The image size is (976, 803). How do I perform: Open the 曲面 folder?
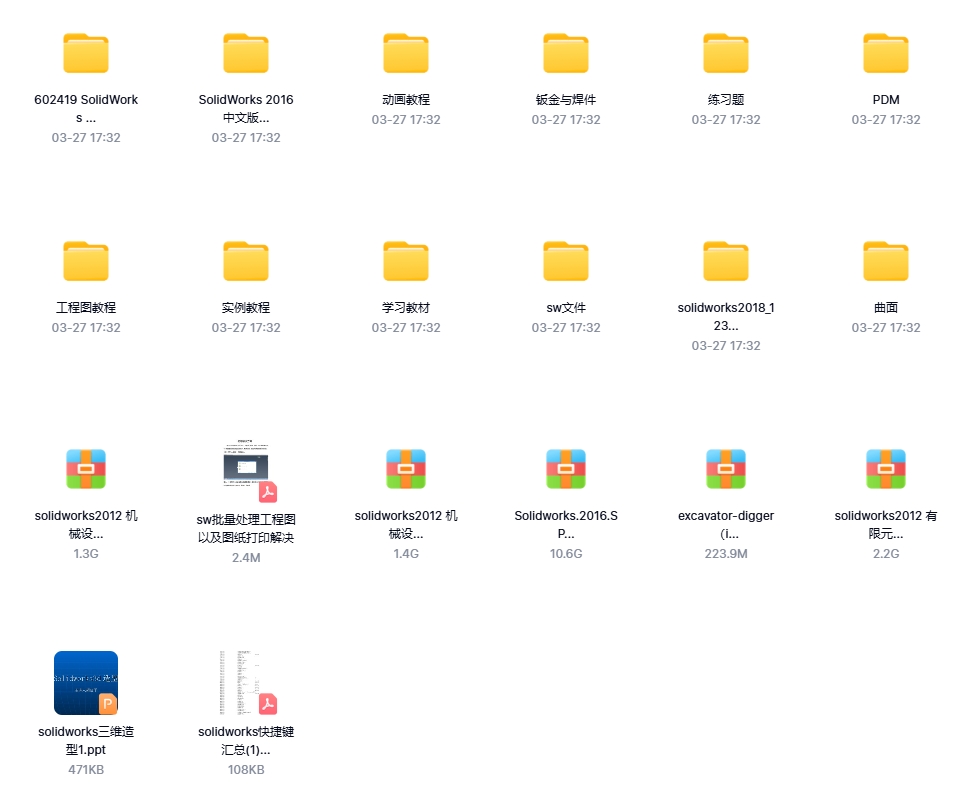point(885,261)
